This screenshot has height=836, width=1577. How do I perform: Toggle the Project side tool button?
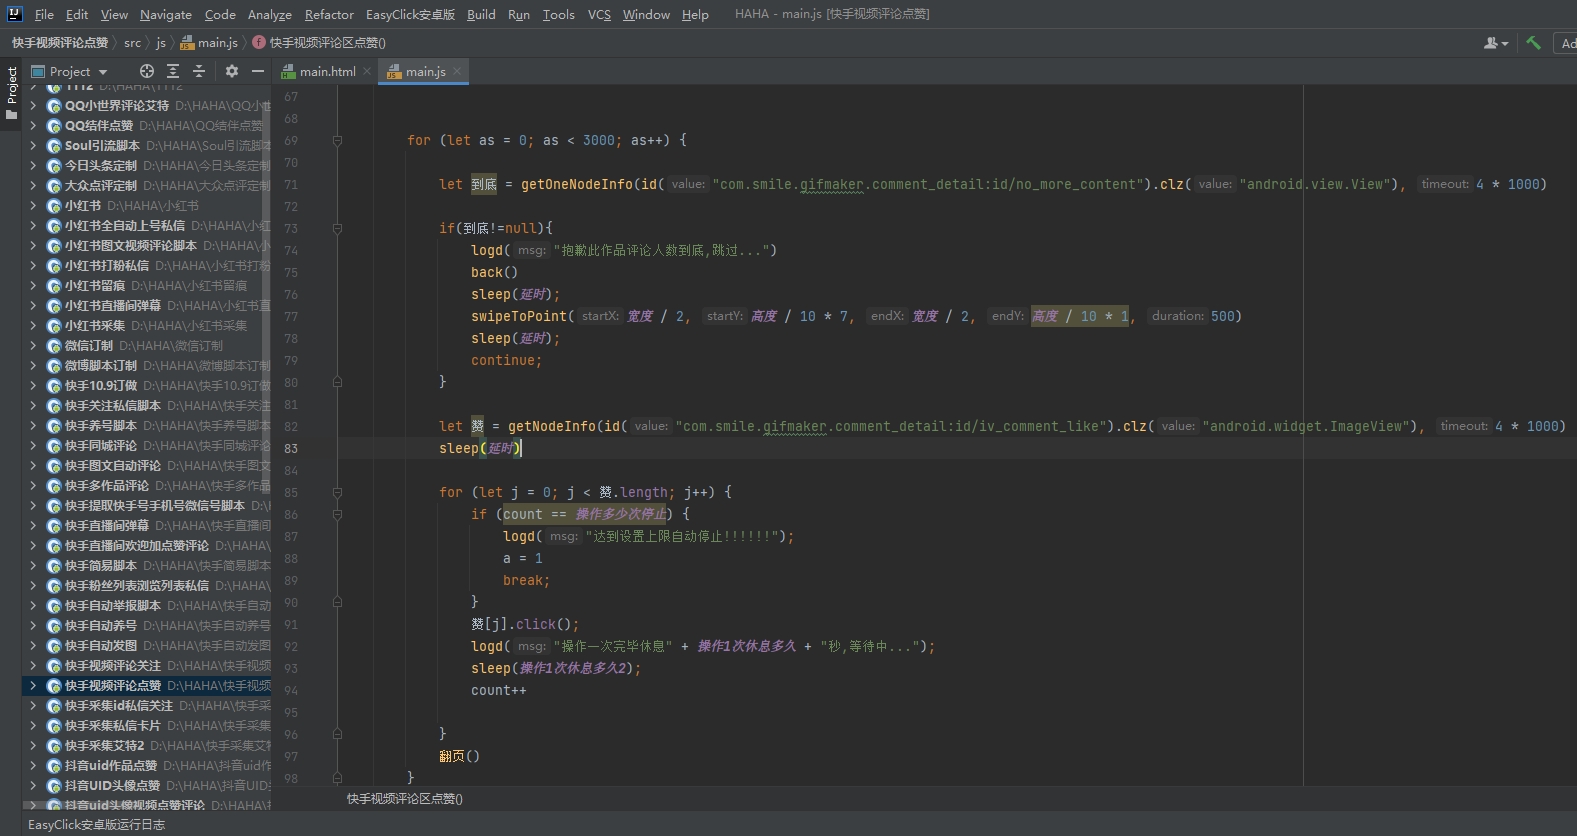[11, 93]
